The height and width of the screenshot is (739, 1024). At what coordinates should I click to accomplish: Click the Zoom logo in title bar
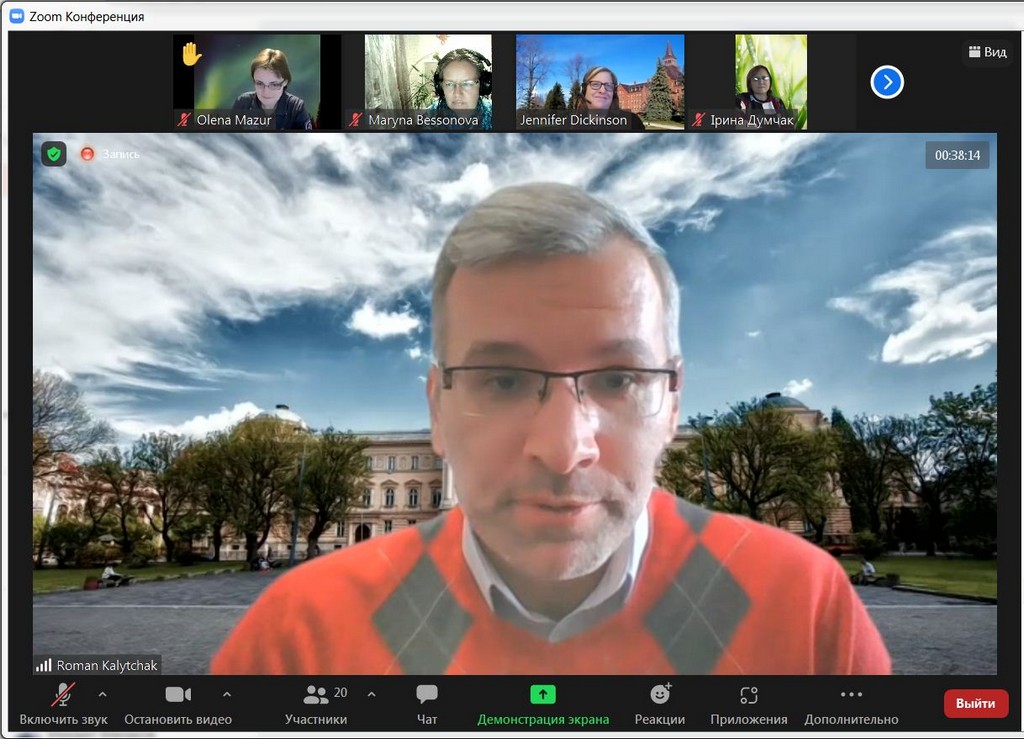[x=16, y=16]
